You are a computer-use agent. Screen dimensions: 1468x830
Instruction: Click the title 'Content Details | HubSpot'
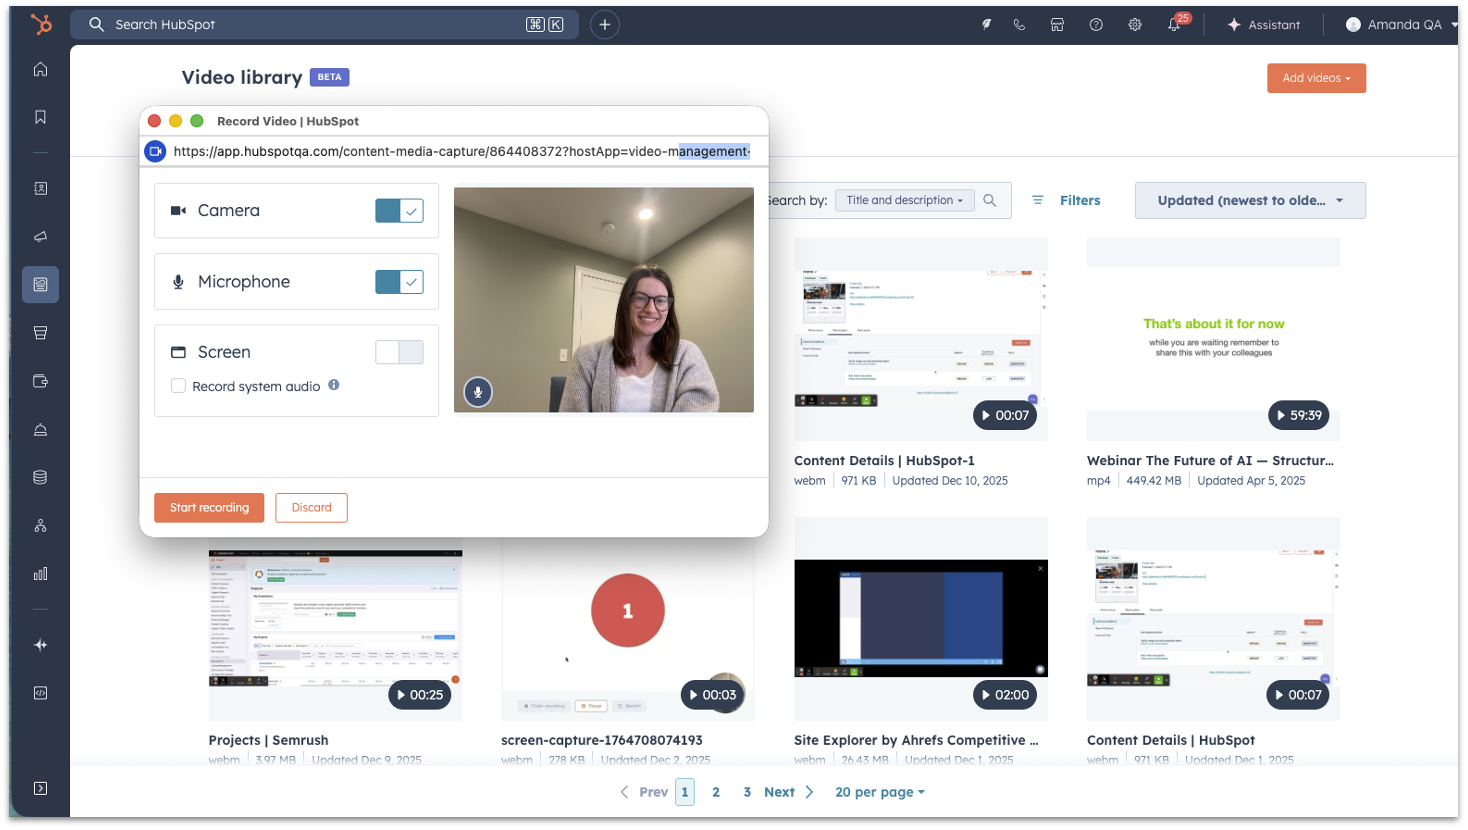pos(1171,741)
